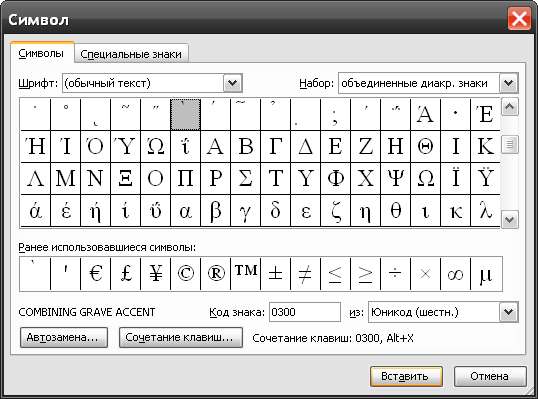Select the capital Upsilon with dialytika symbol
This screenshot has height=399, width=538.
pyautogui.click(x=486, y=178)
